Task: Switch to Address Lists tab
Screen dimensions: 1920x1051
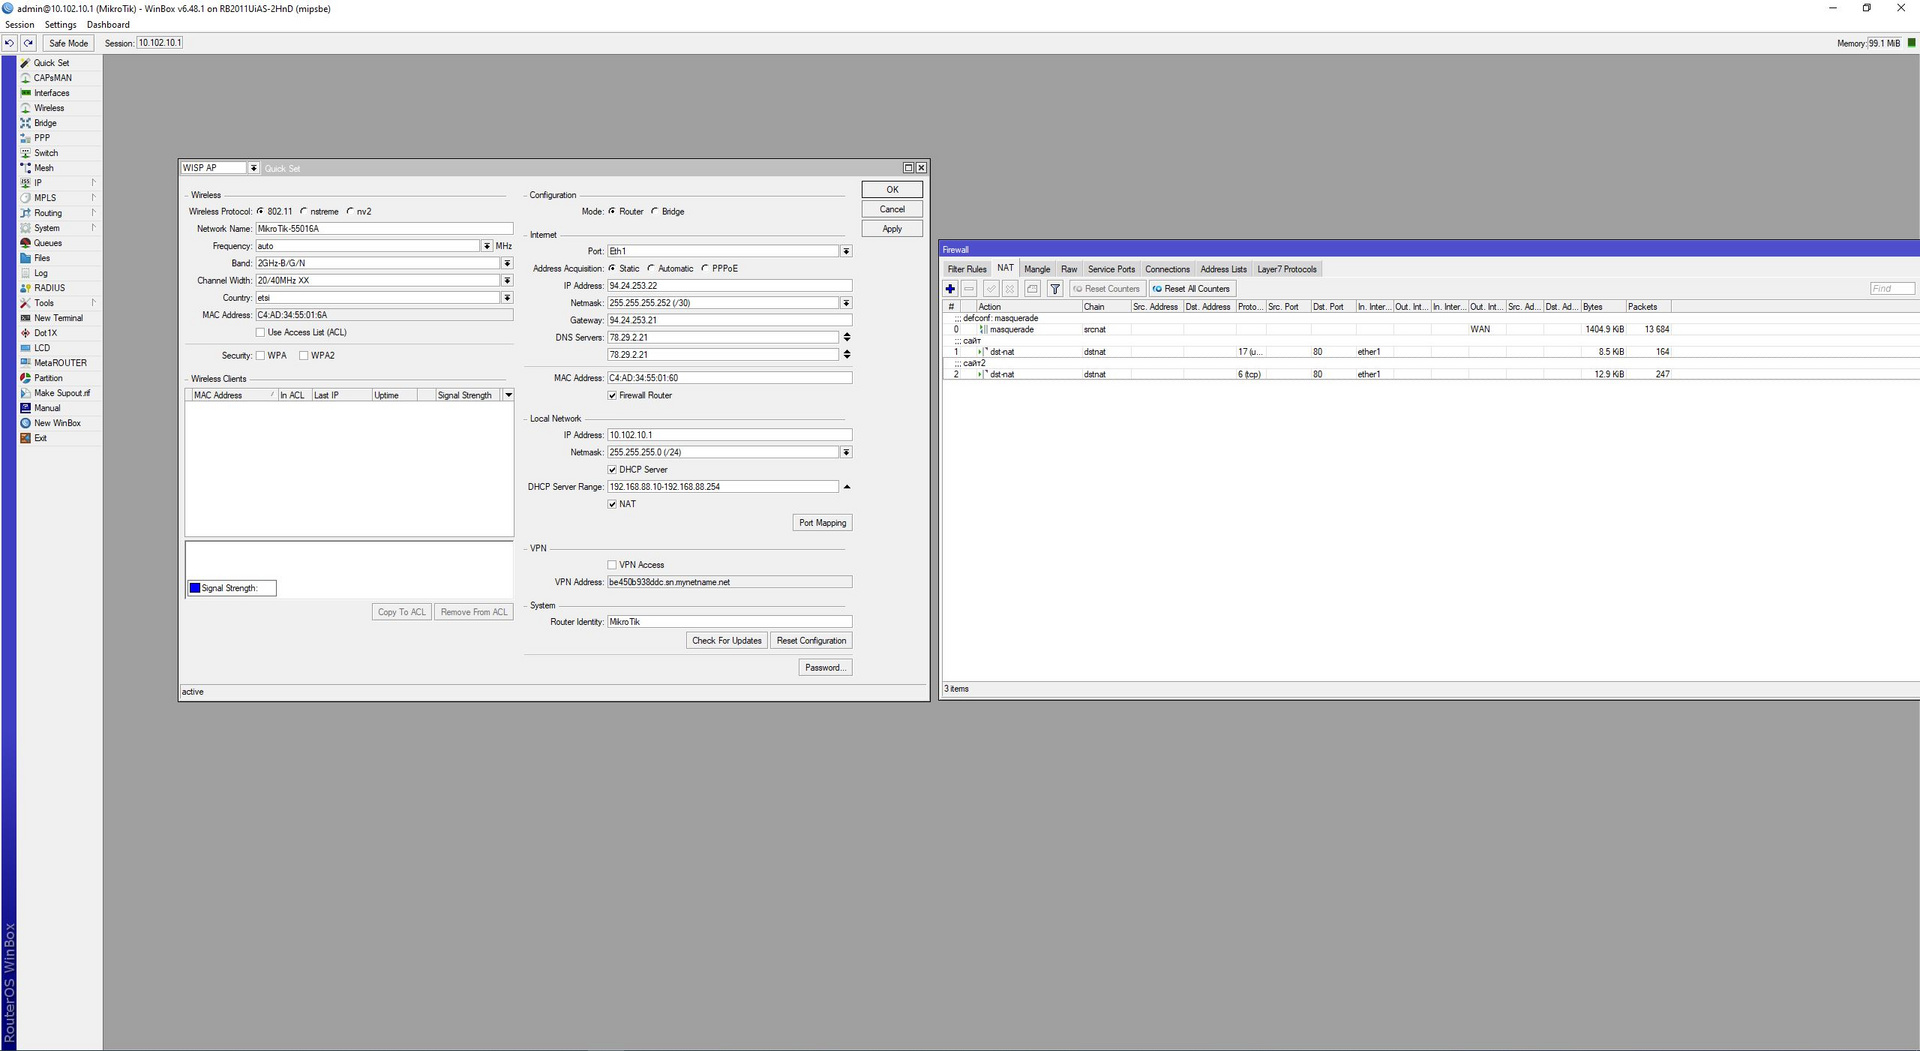Action: (1223, 269)
